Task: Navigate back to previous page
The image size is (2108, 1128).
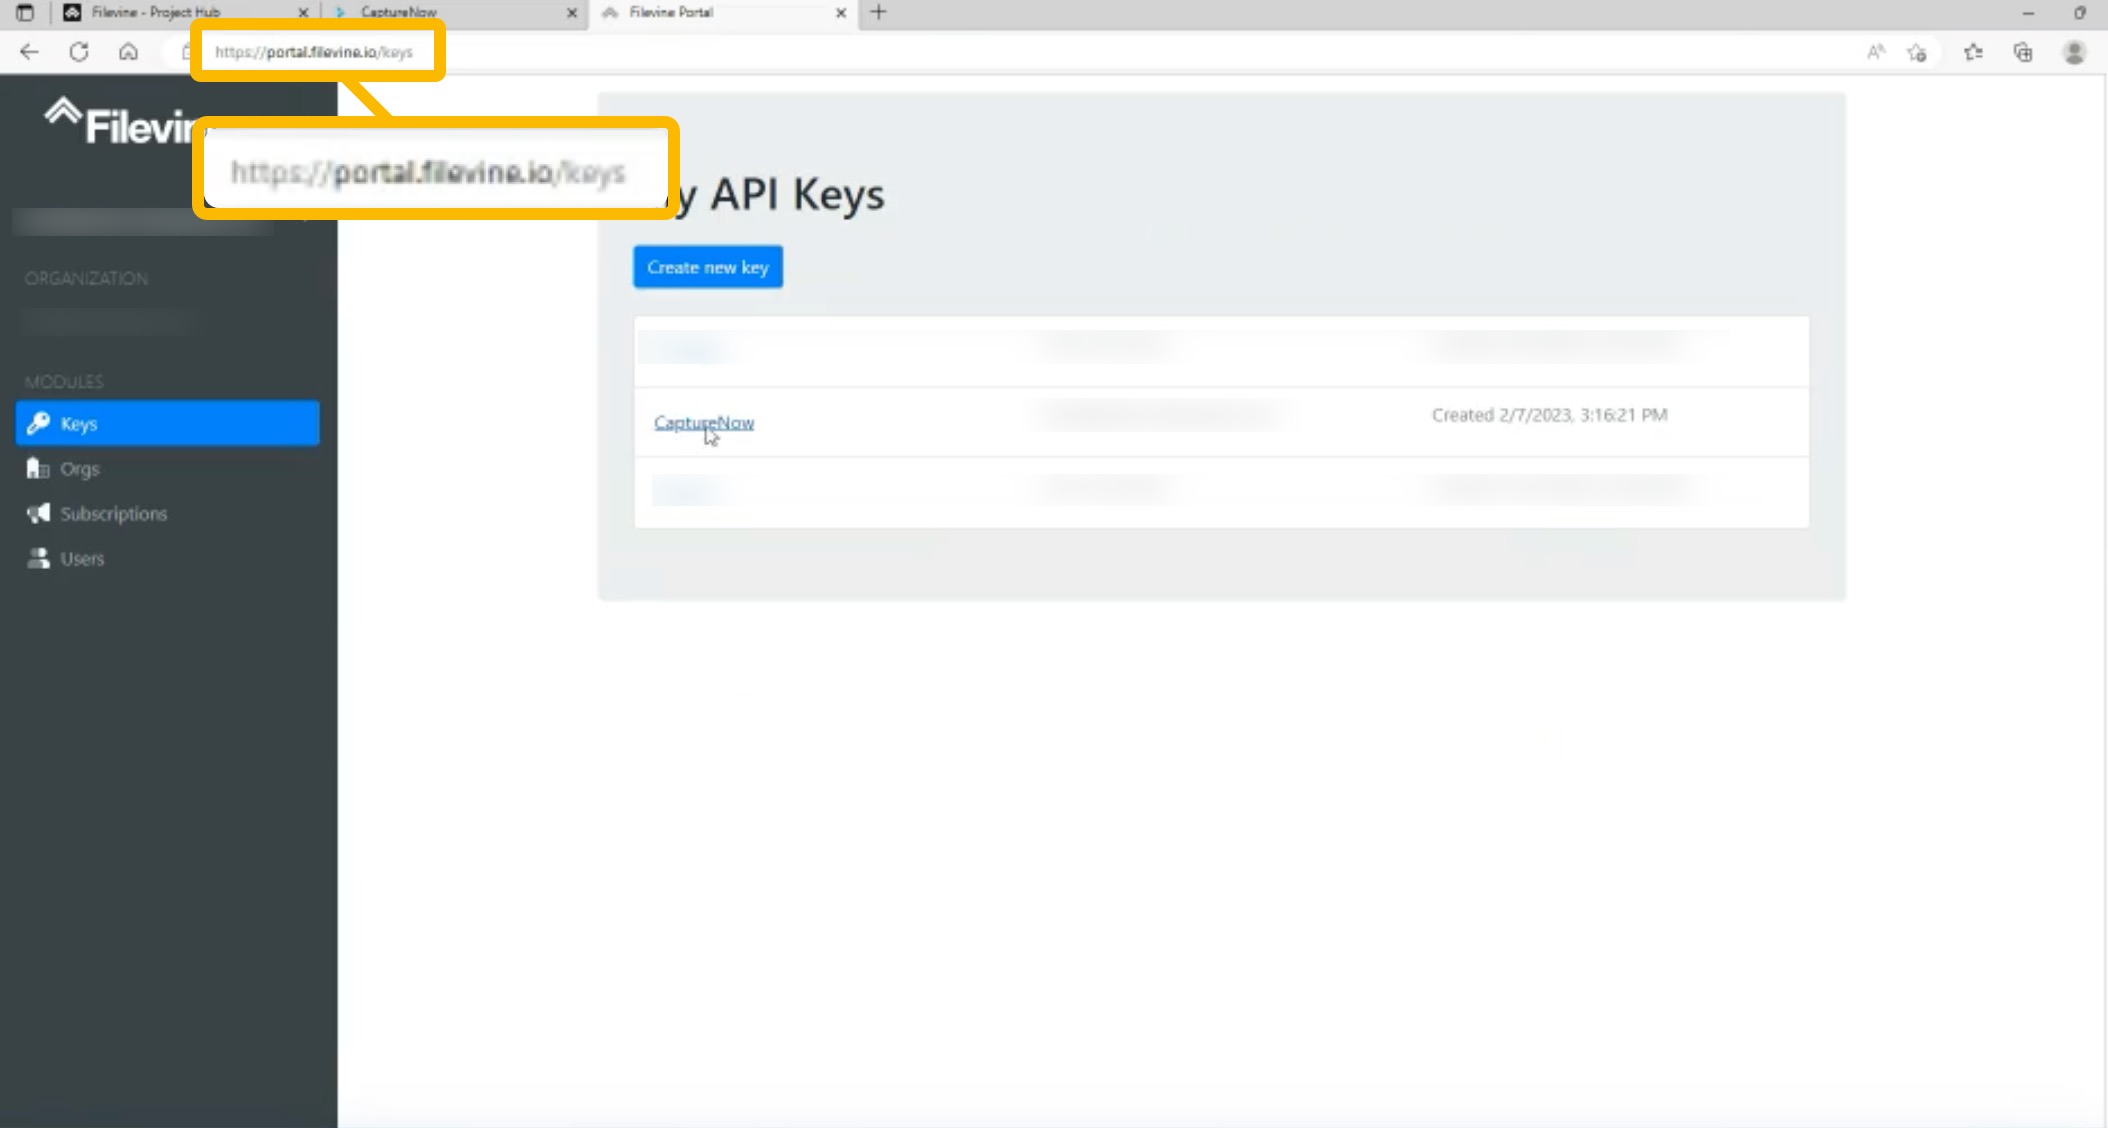Action: tap(28, 52)
